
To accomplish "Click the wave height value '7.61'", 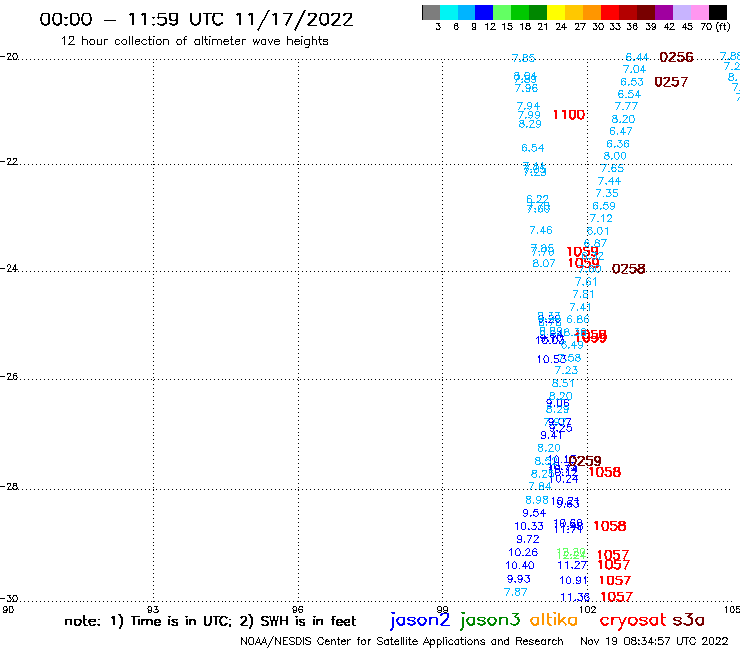I will (586, 282).
